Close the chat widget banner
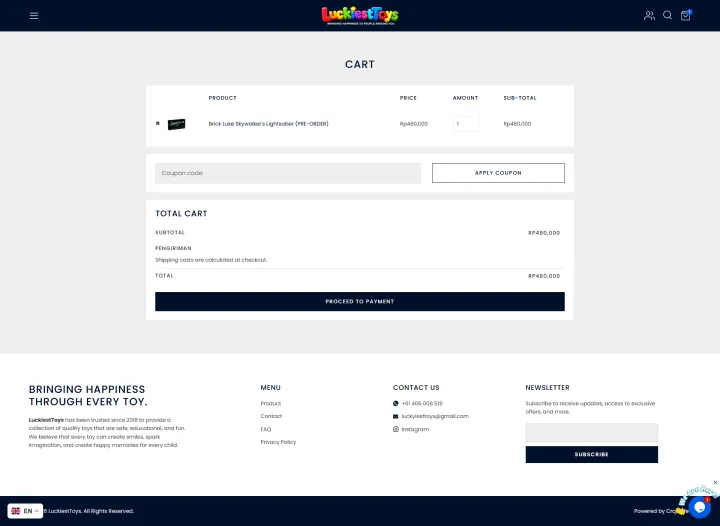Screen dimensions: 720x526 point(715,482)
